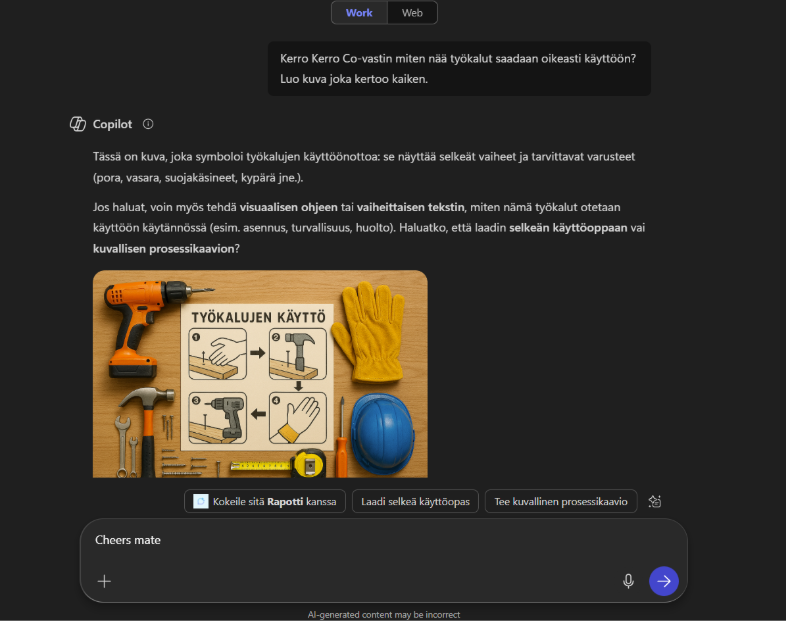Screen dimensions: 786x621
Task: Switch to the Work mode
Action: coord(359,13)
